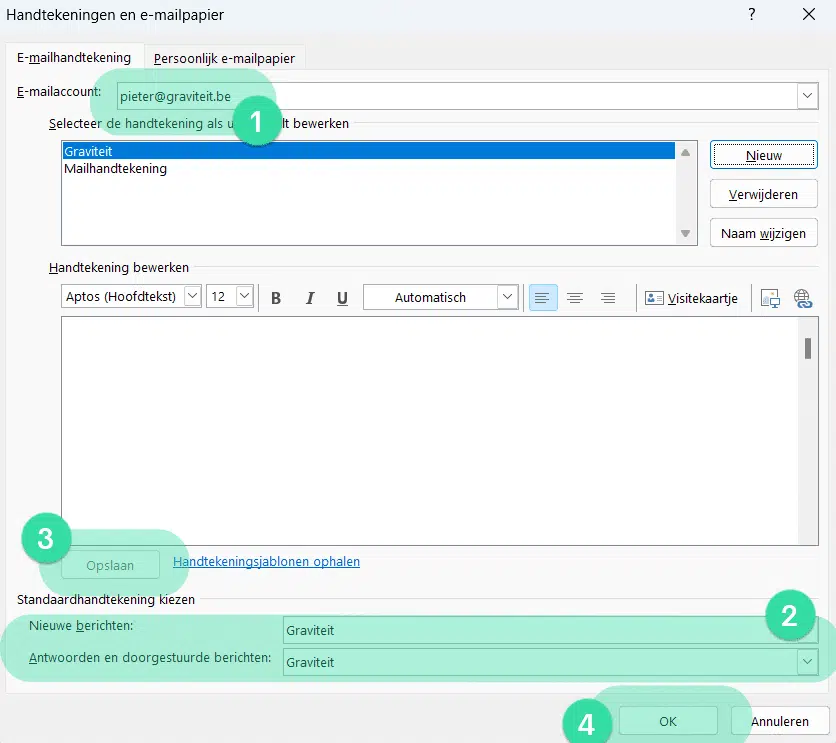Select the E-mailhandtekening tab
Screen dimensions: 836x743
coord(74,58)
